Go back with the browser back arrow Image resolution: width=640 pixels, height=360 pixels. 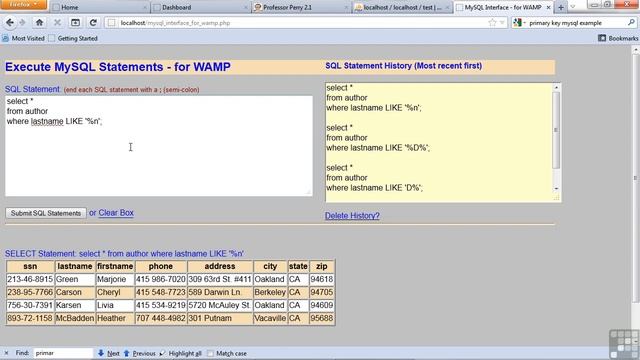[10, 23]
